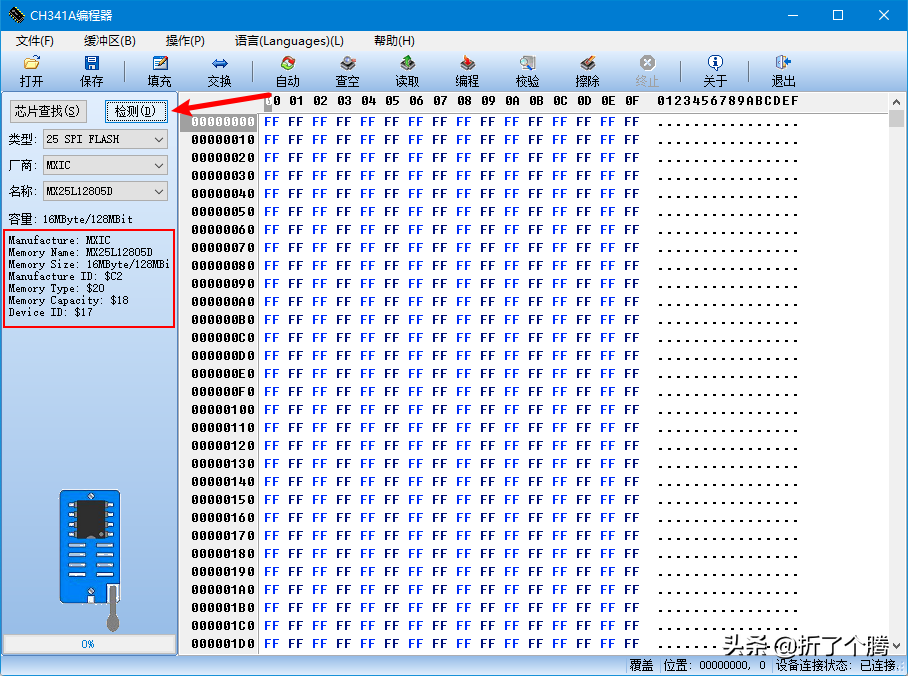Image resolution: width=908 pixels, height=676 pixels.
Task: Maximize the CH341A window
Action: [x=838, y=15]
